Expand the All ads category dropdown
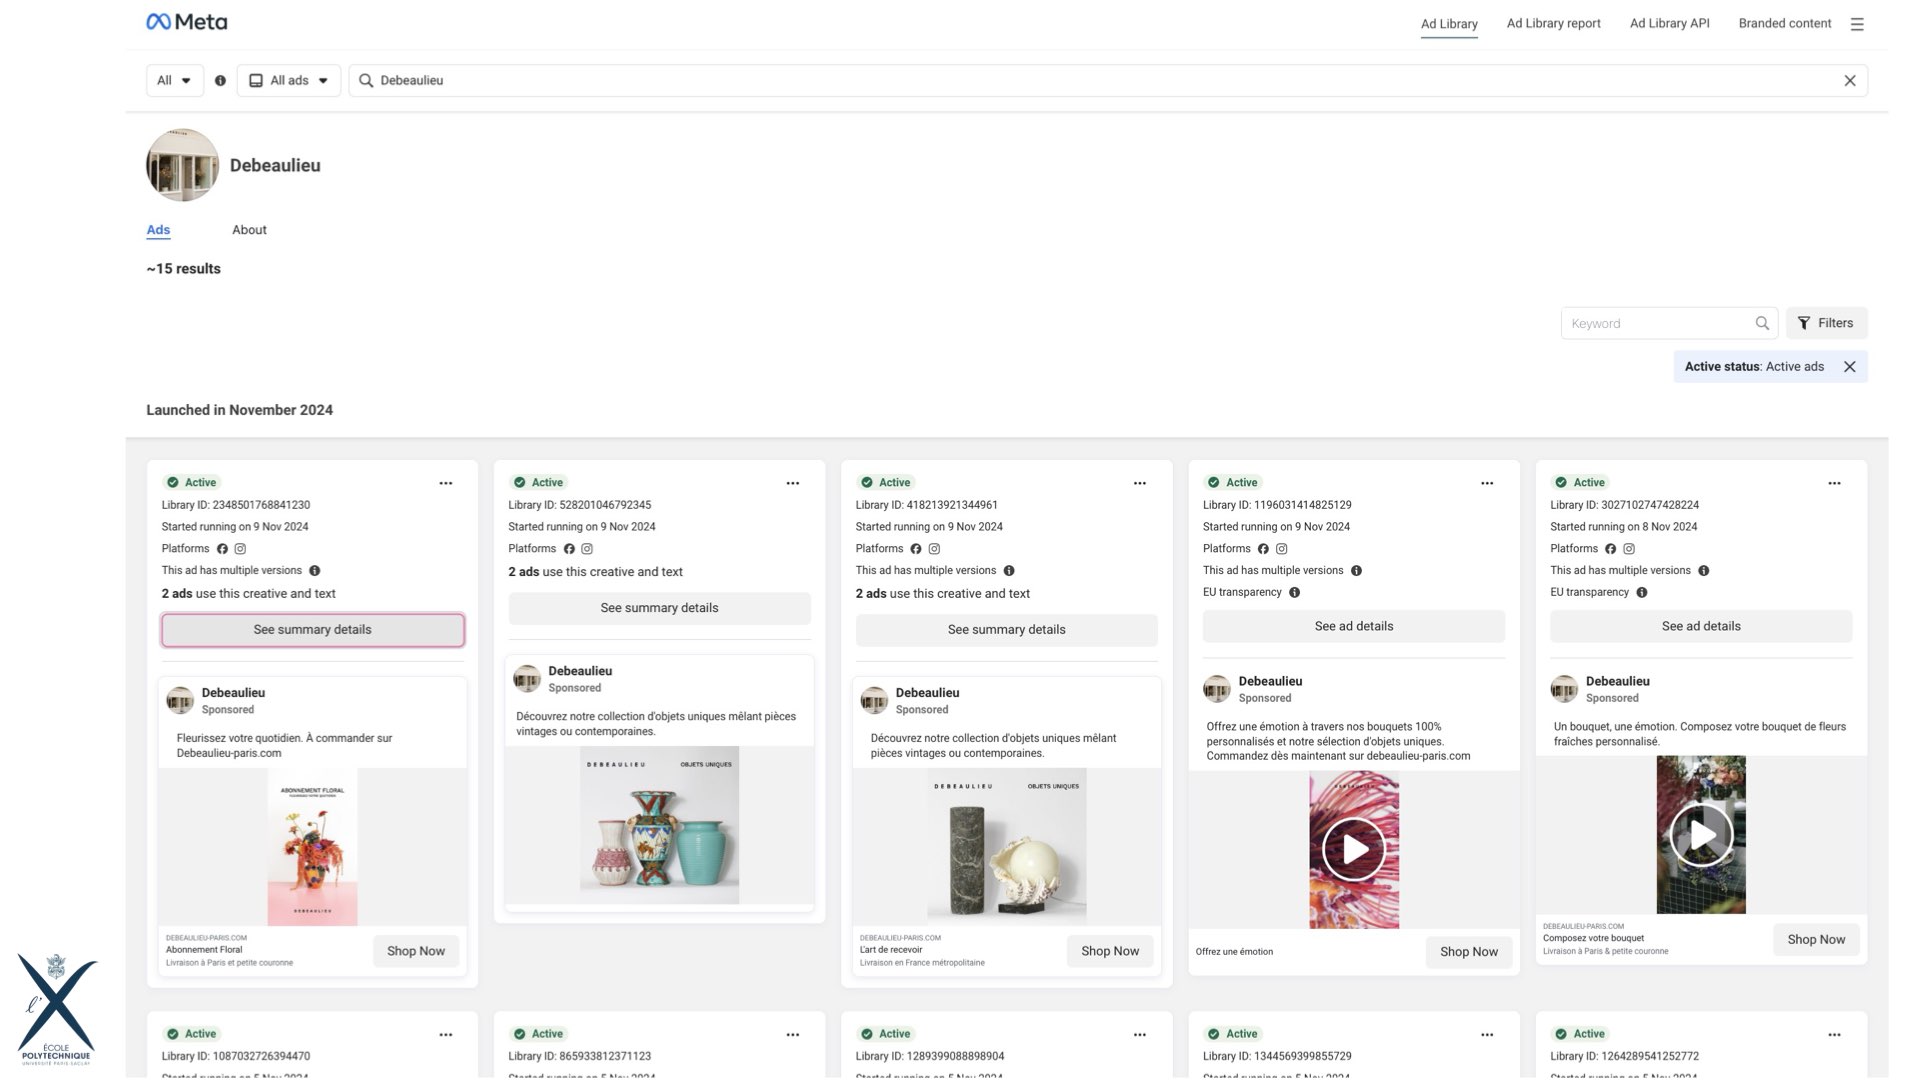Viewport: 1920px width, 1080px height. (x=289, y=81)
